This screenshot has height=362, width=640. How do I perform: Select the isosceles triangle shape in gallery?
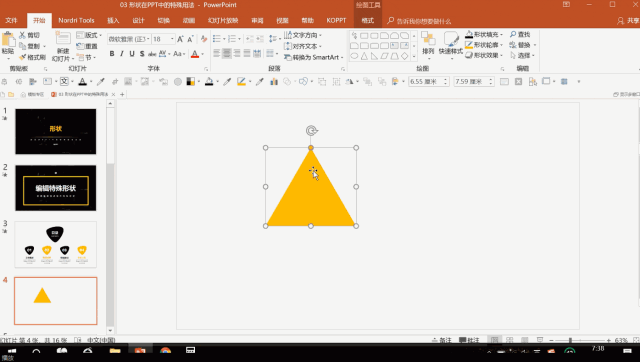click(364, 56)
